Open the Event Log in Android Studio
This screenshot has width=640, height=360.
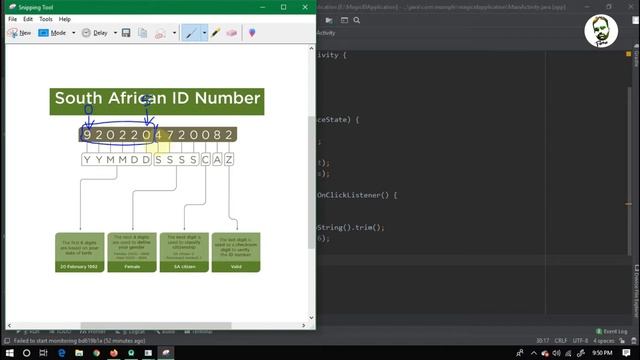pos(611,331)
